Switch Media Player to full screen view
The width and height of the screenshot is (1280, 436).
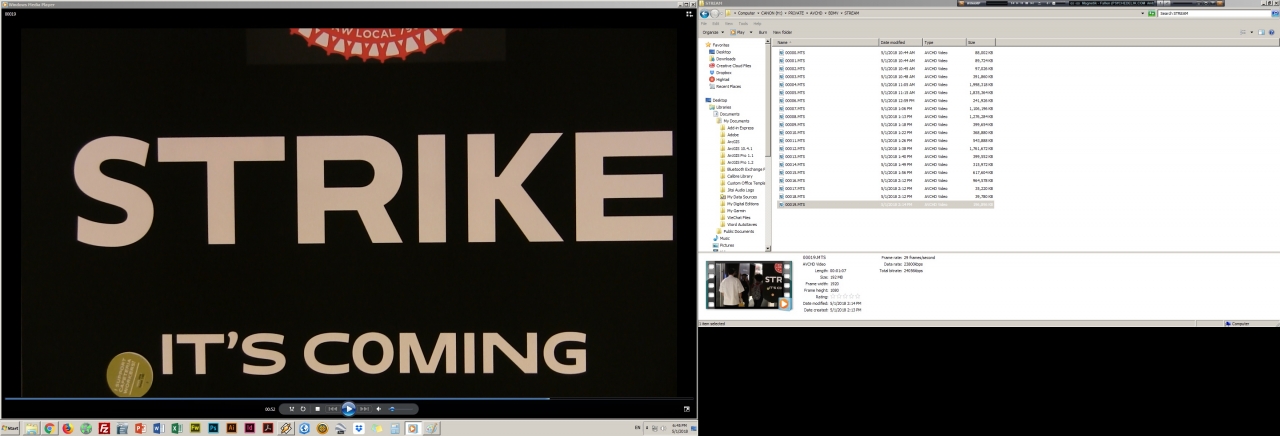tap(687, 408)
